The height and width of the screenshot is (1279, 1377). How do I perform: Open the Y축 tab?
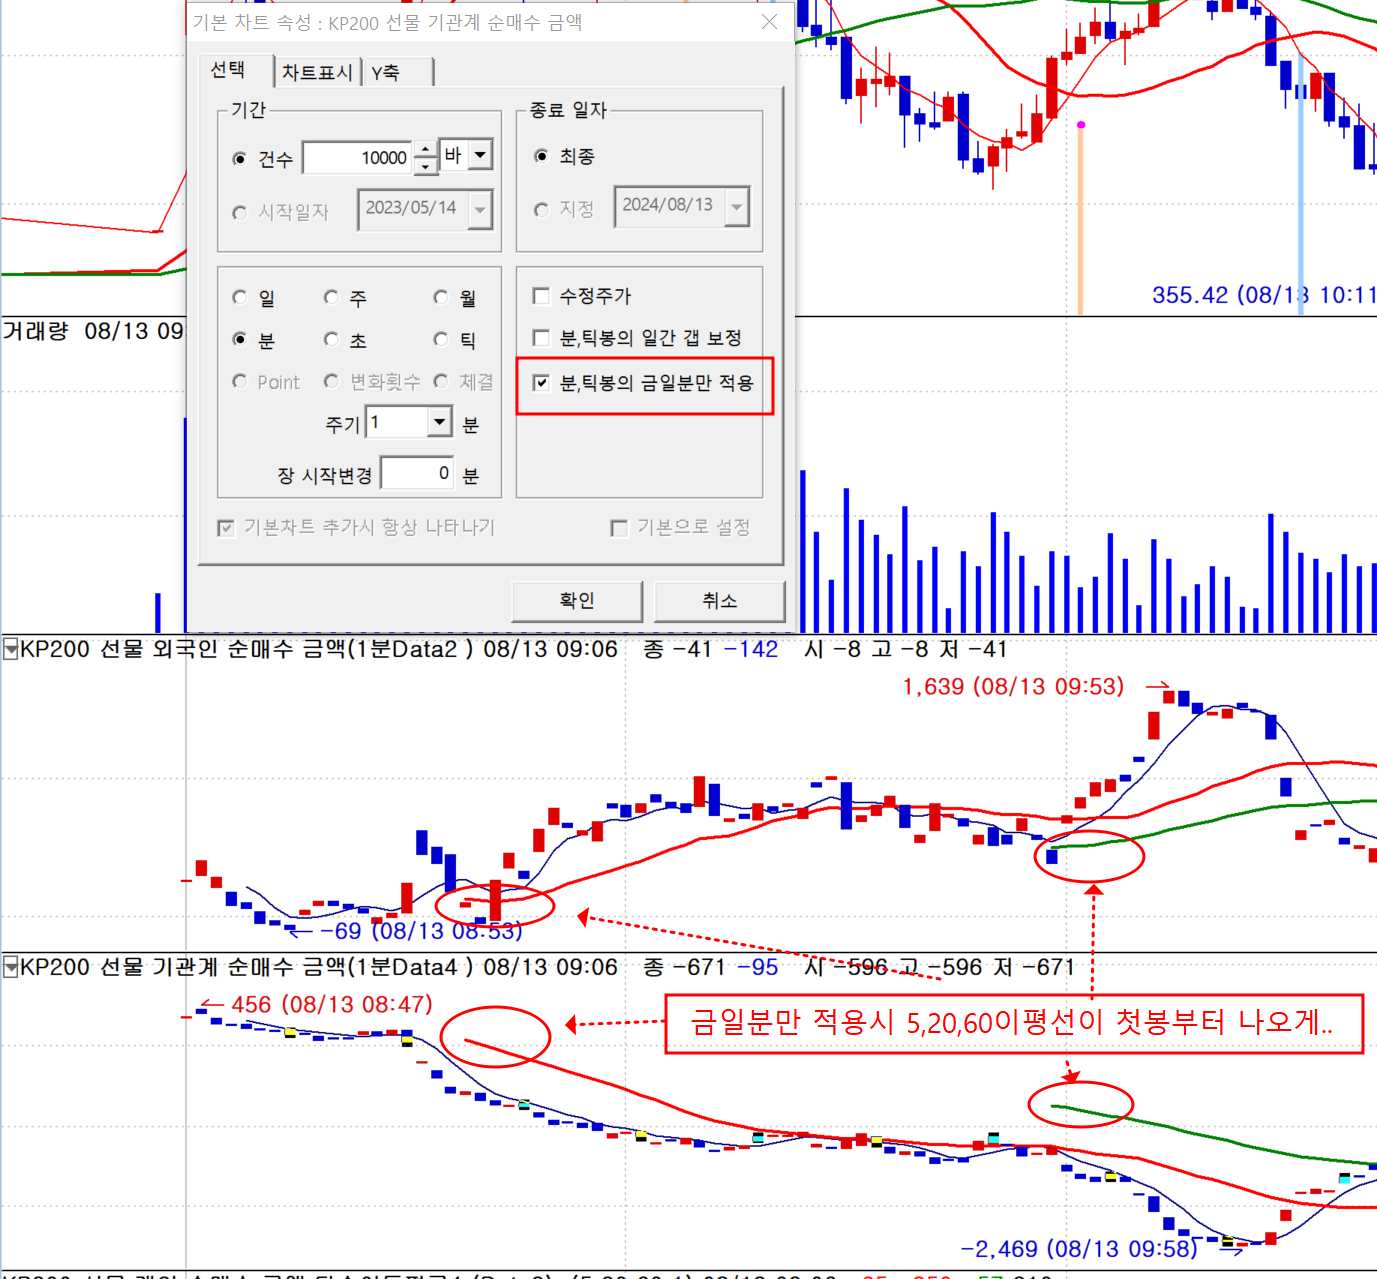[386, 72]
